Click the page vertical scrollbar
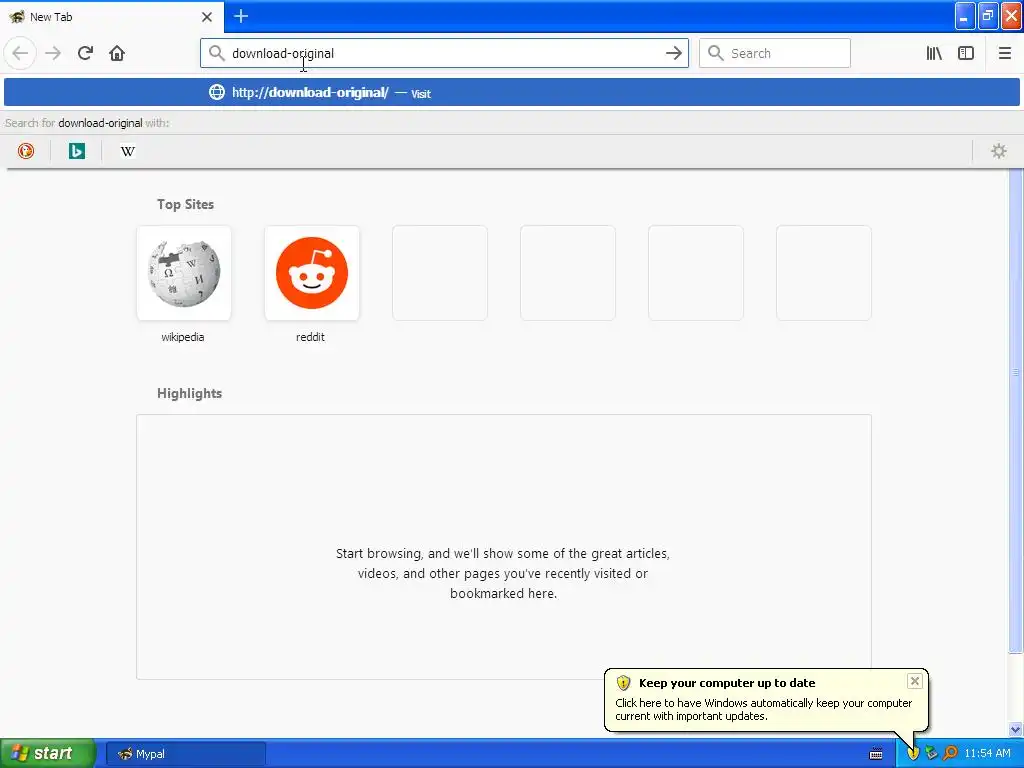The width and height of the screenshot is (1024, 768). pos(1015,410)
